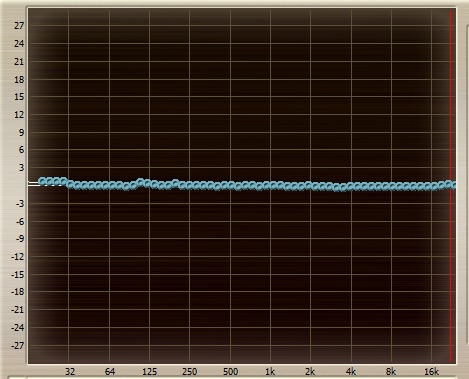
Task: Click the positive 6 dB scale label
Action: pyautogui.click(x=21, y=150)
